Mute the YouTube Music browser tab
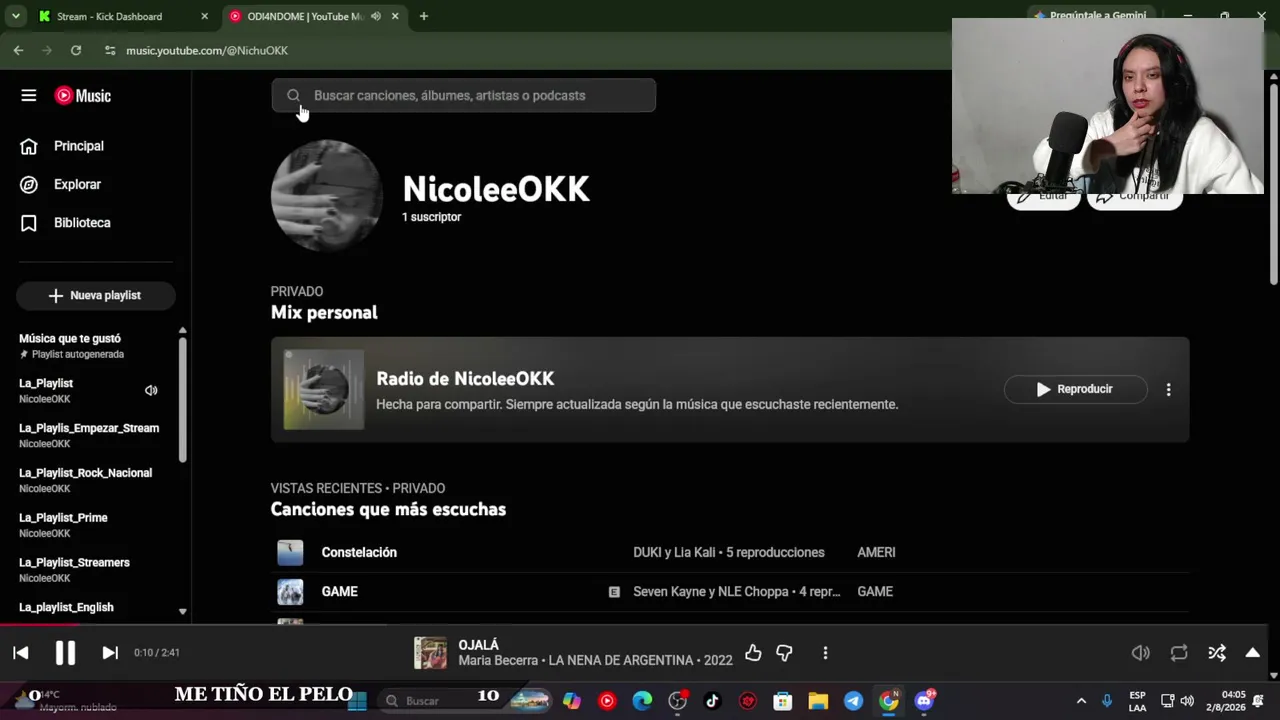This screenshot has height=720, width=1280. (x=376, y=16)
